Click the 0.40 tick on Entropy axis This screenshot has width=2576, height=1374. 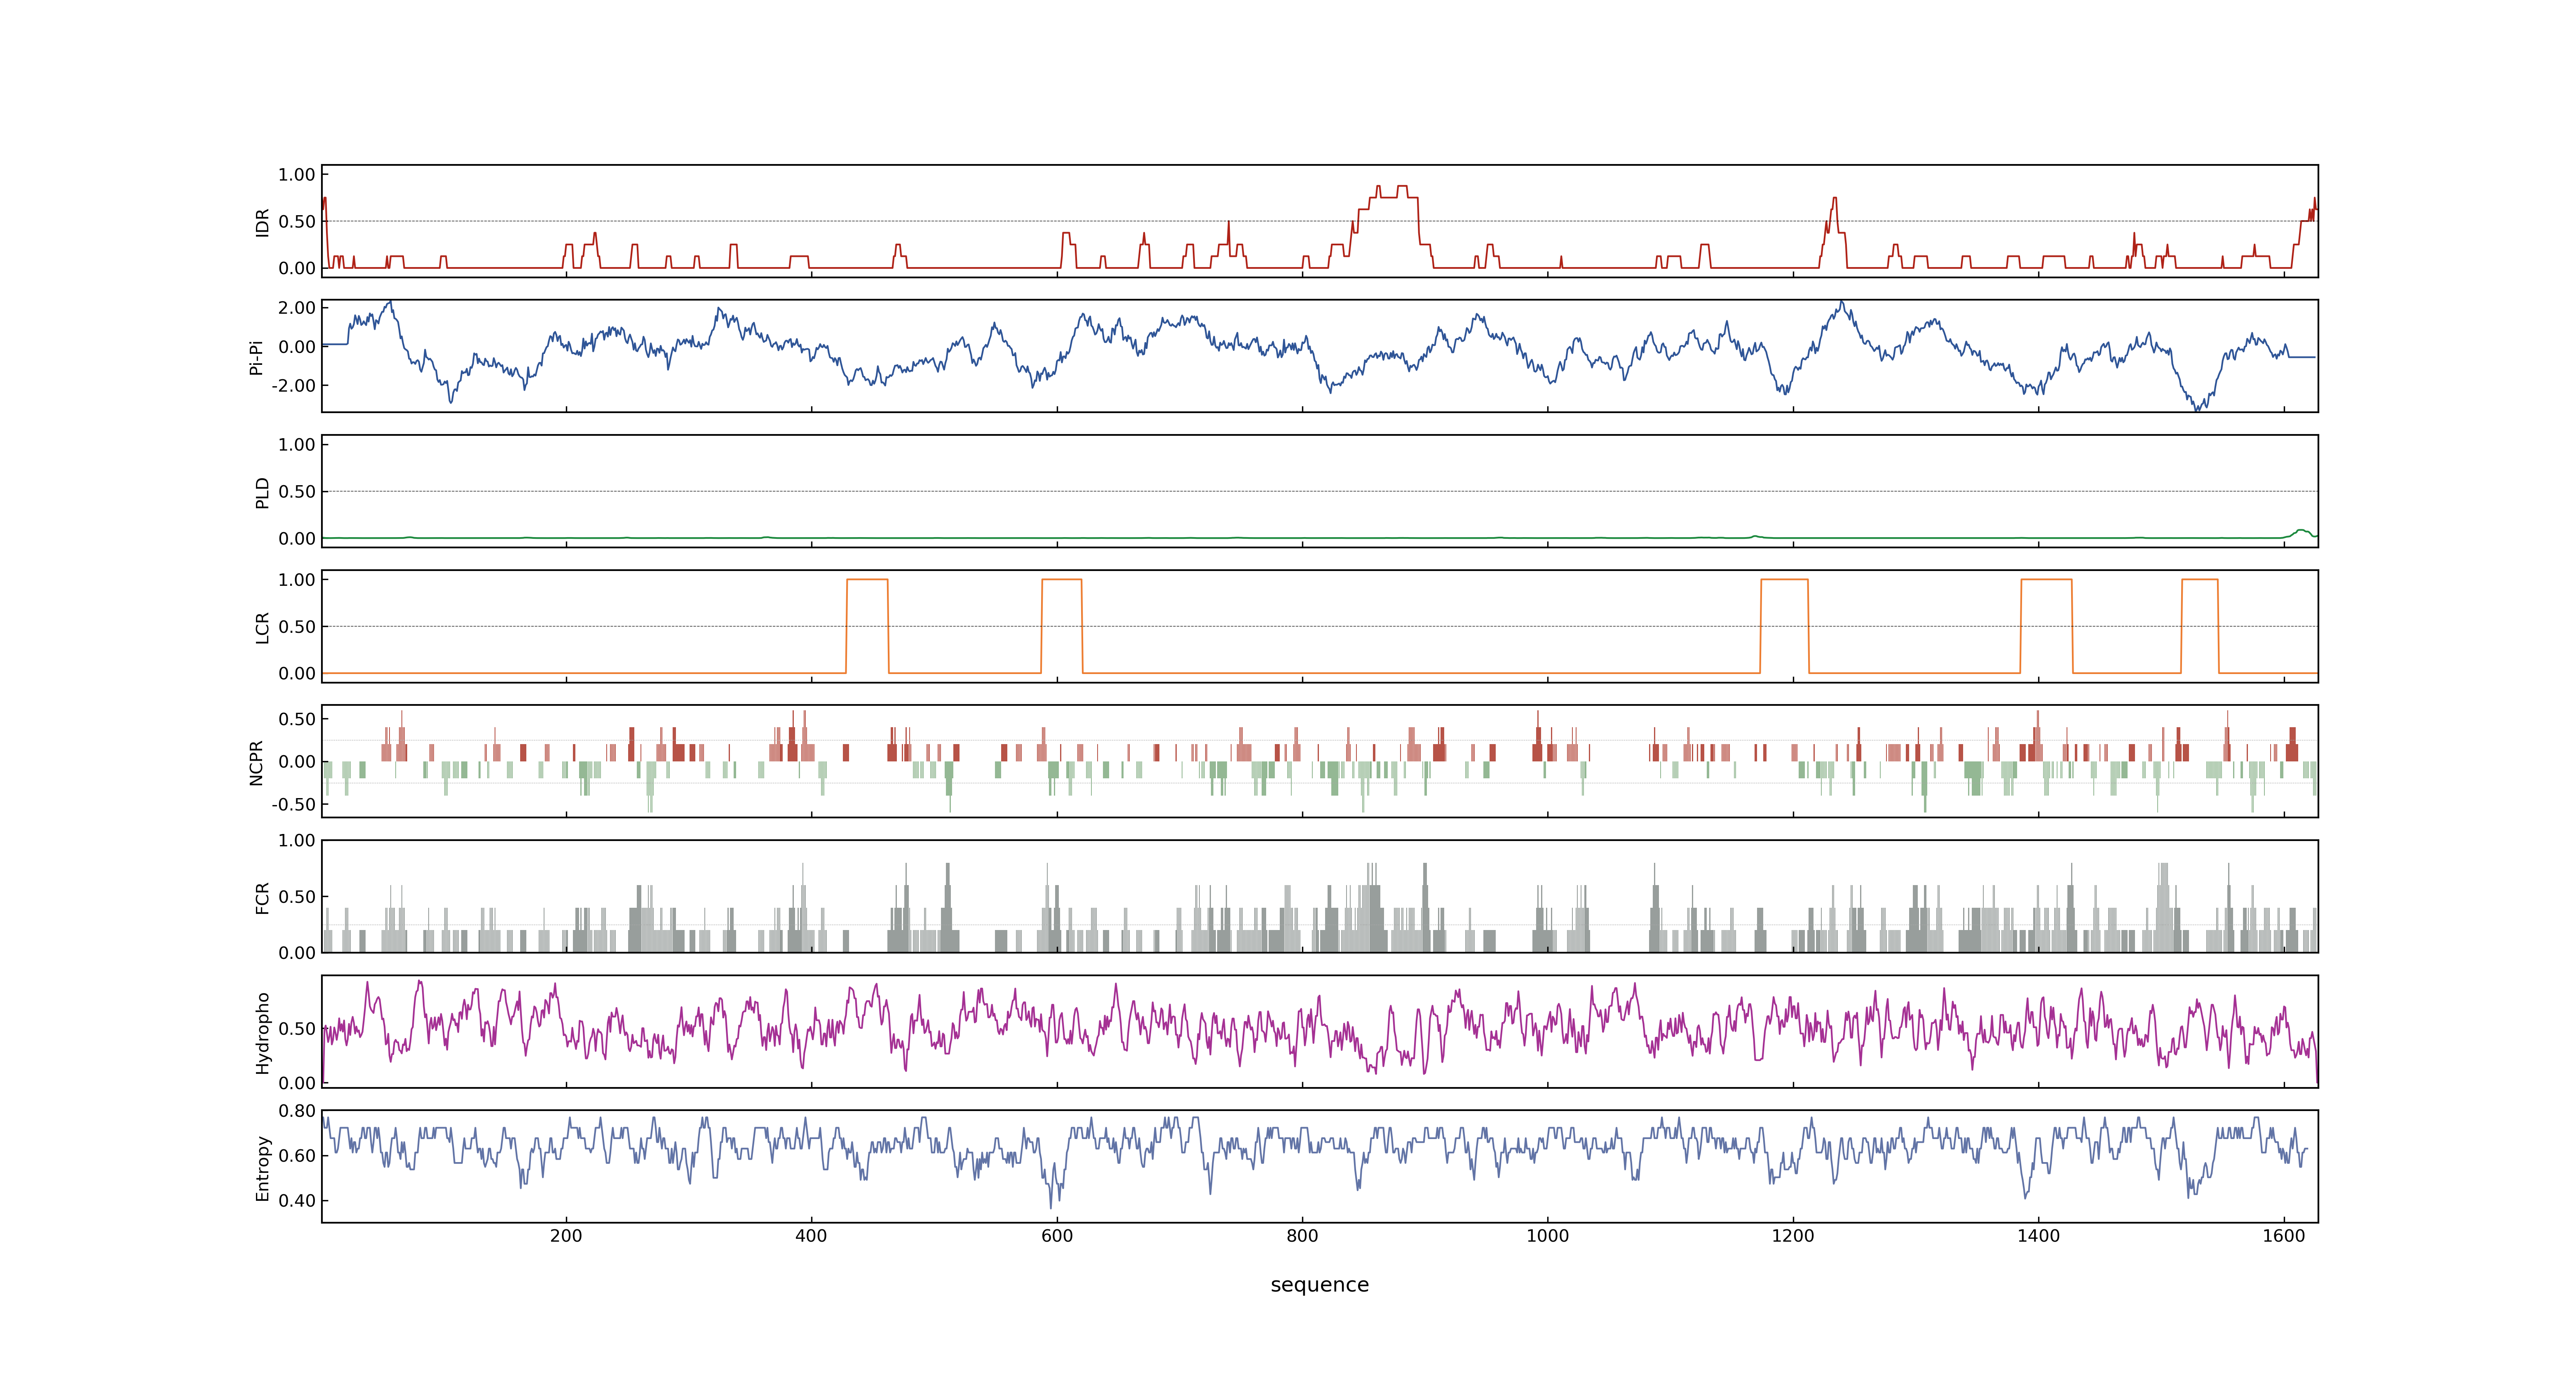pyautogui.click(x=297, y=1201)
